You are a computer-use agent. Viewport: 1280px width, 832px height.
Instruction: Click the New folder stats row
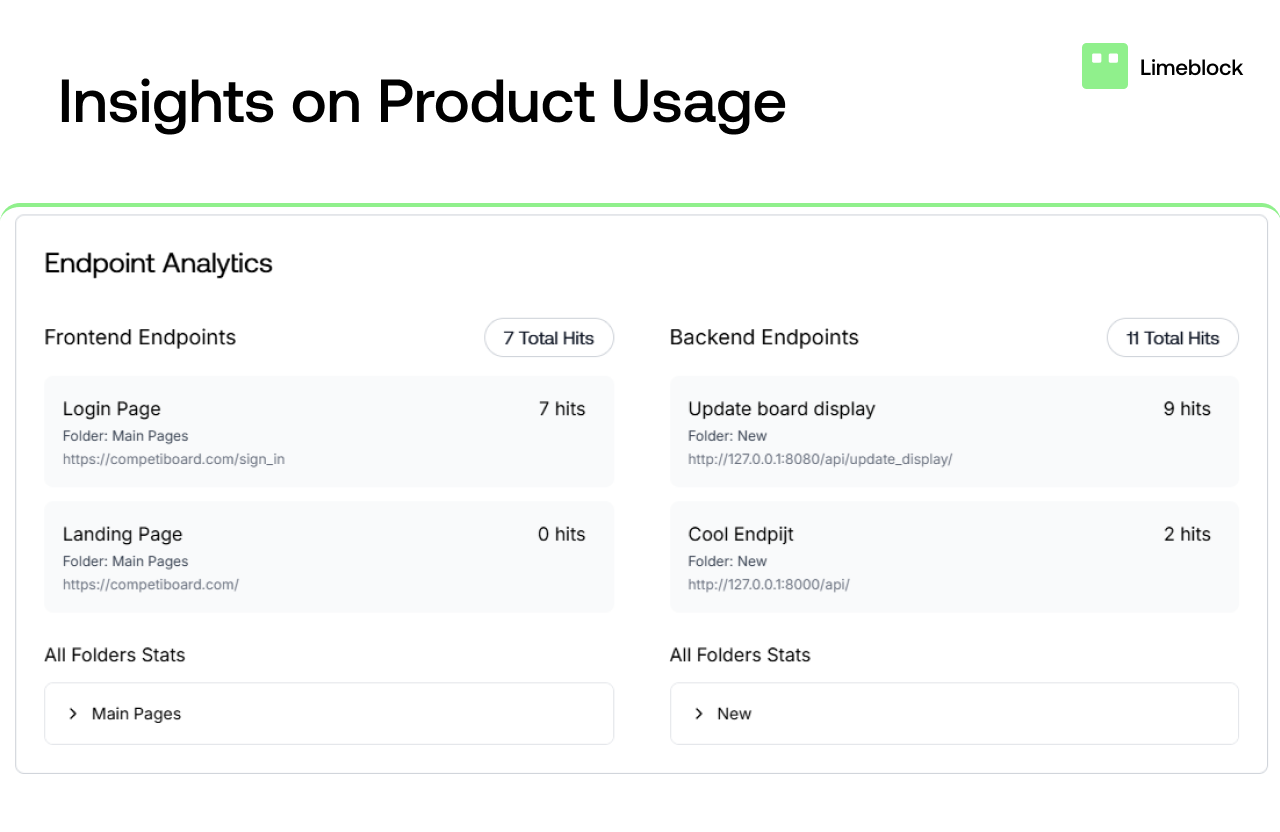954,714
